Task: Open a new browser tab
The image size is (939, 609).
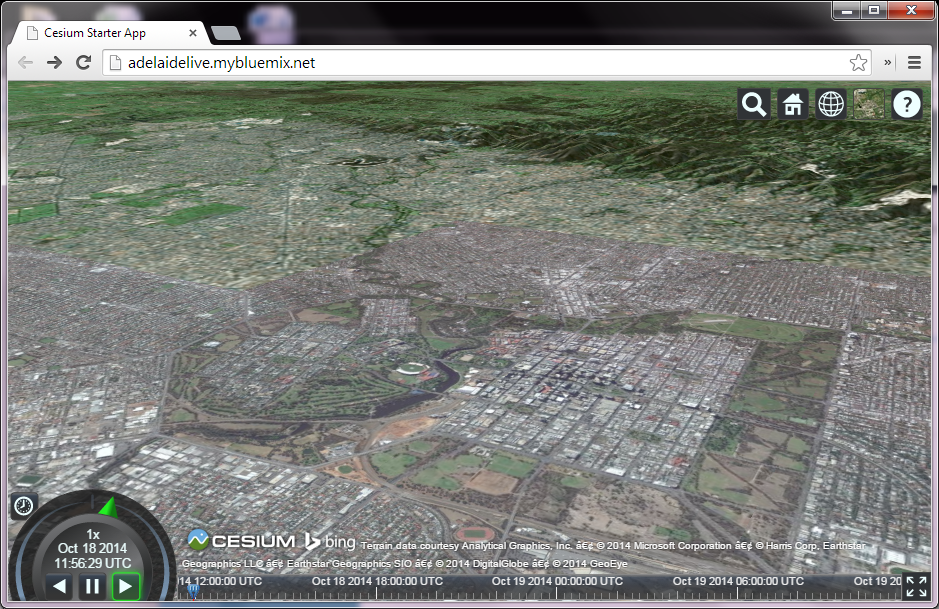Action: pyautogui.click(x=226, y=33)
